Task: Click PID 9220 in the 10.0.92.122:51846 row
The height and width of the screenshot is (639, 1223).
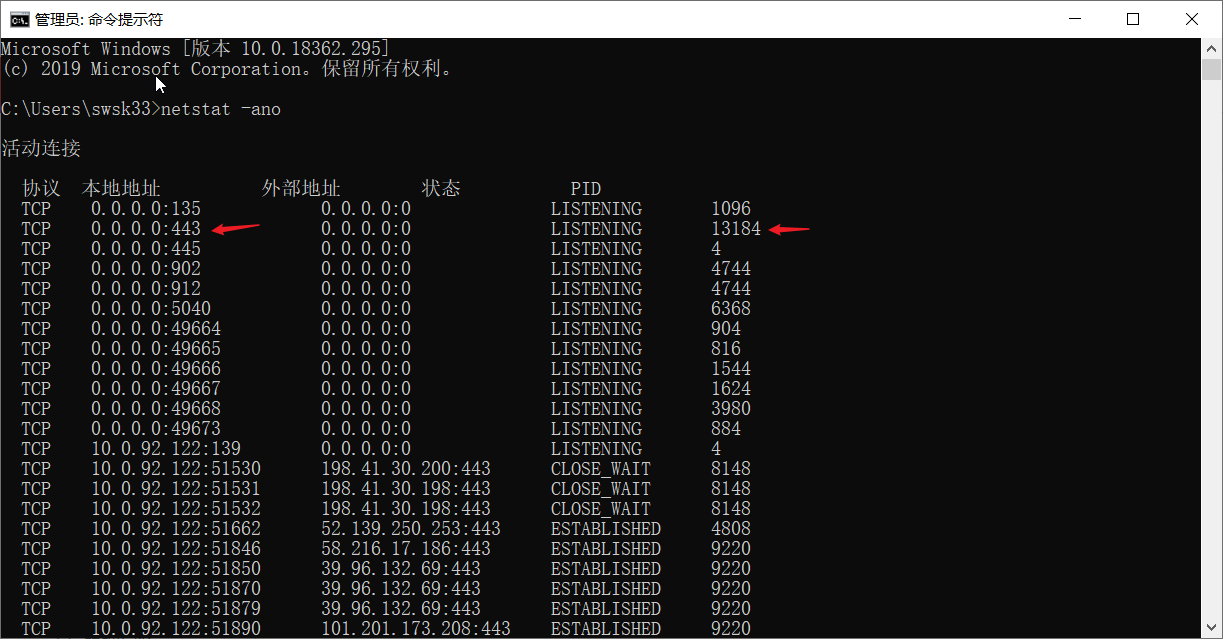Action: (x=731, y=549)
